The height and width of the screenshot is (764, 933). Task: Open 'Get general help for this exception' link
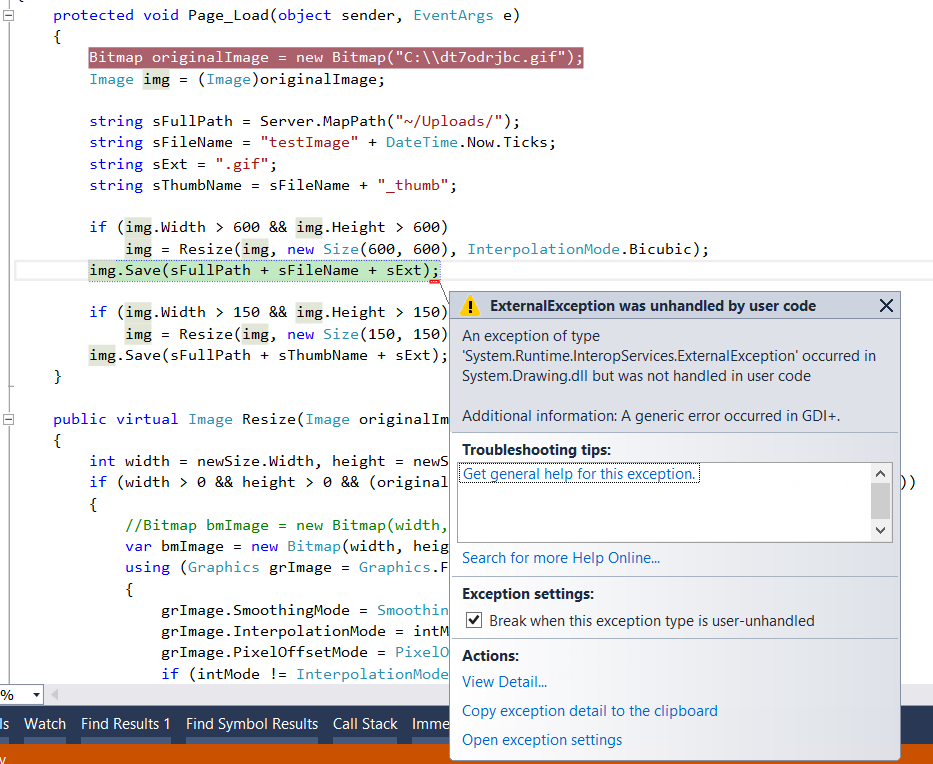(579, 474)
